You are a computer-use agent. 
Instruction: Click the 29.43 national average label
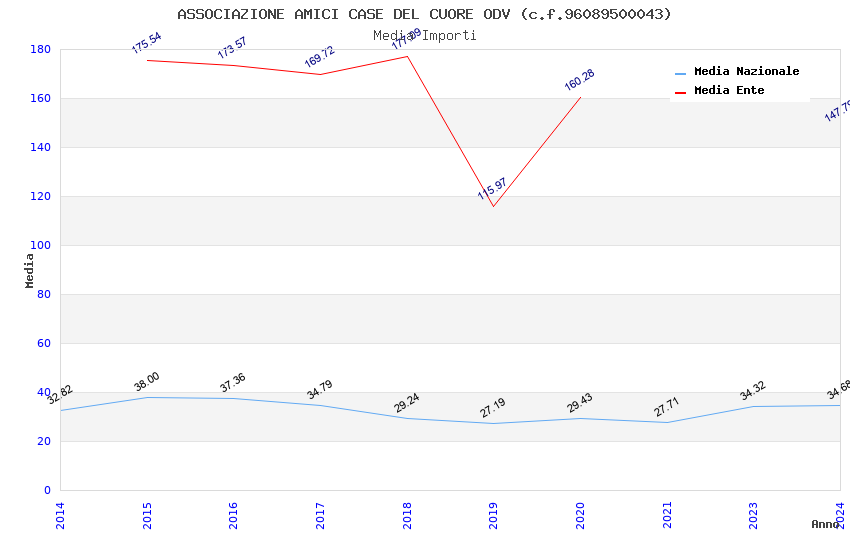[x=579, y=403]
